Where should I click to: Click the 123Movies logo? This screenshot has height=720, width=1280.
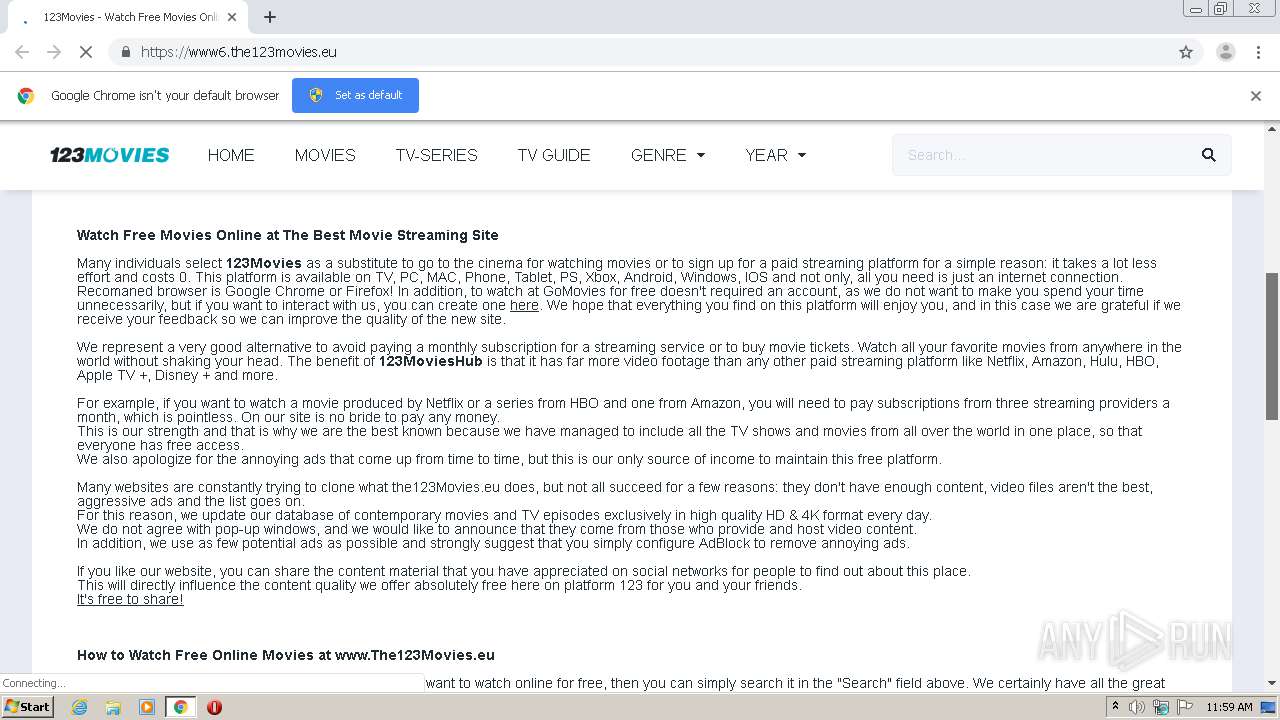click(x=110, y=155)
